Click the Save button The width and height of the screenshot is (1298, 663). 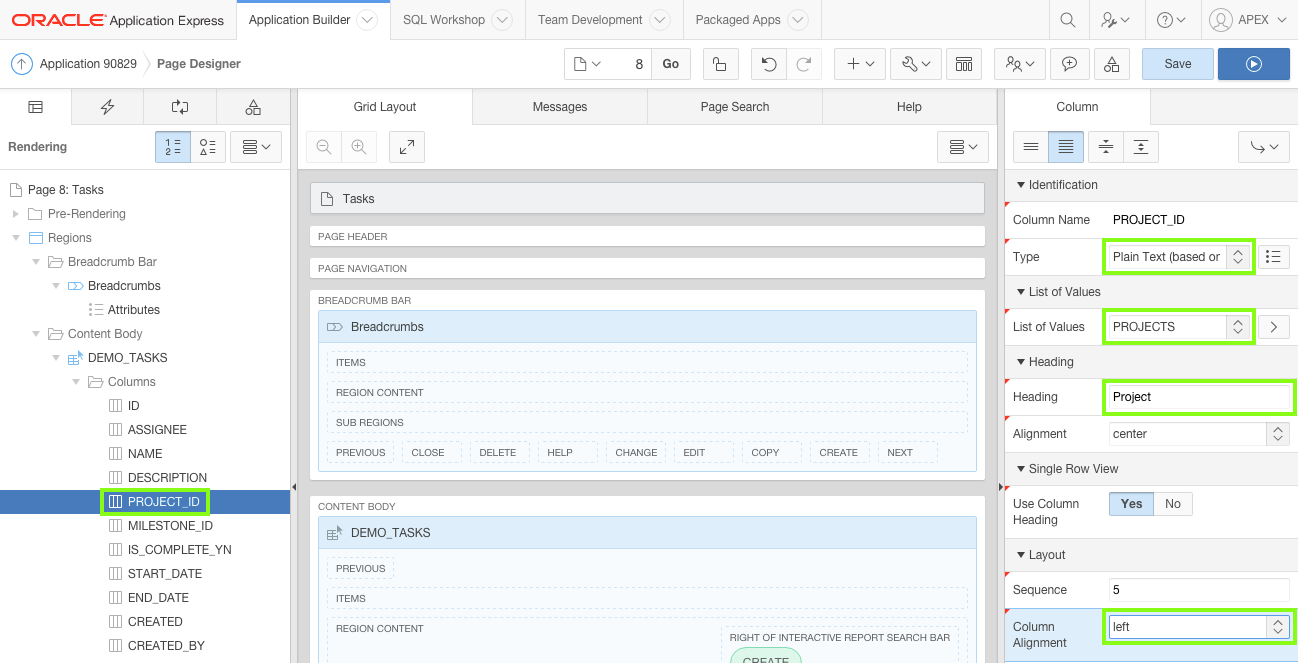coord(1177,63)
